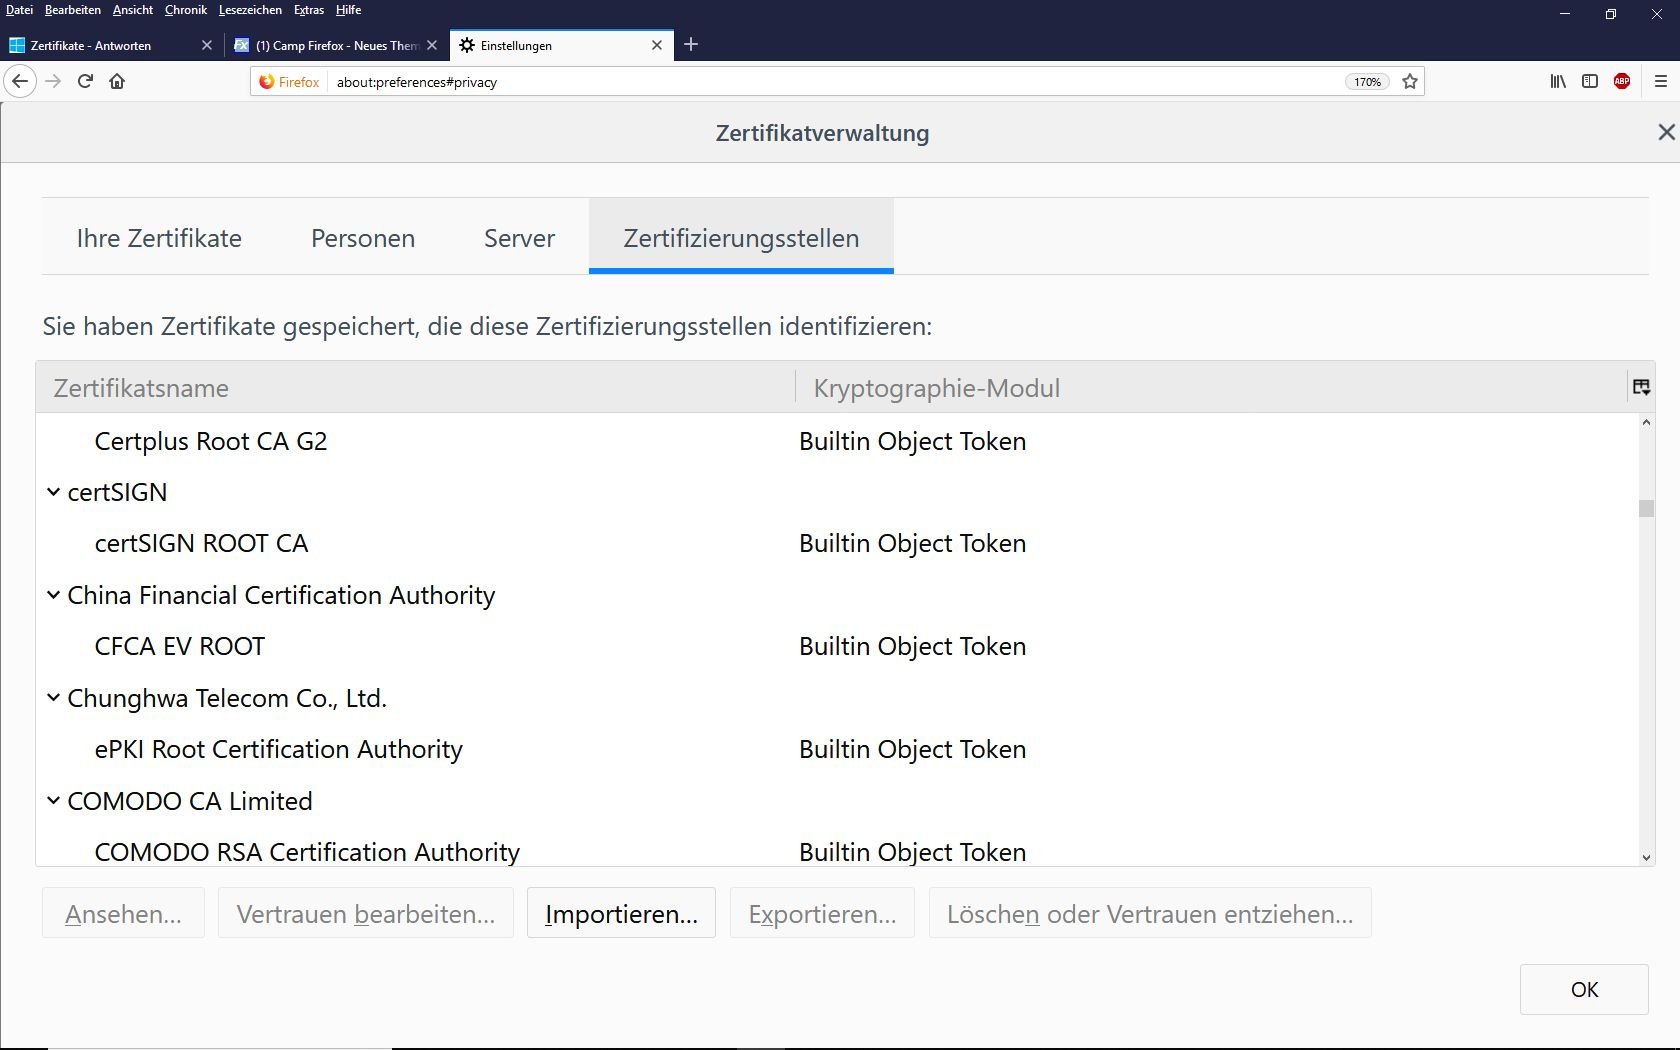1680x1050 pixels.
Task: Collapse the COMODO CA Limited group
Action: pyautogui.click(x=54, y=801)
